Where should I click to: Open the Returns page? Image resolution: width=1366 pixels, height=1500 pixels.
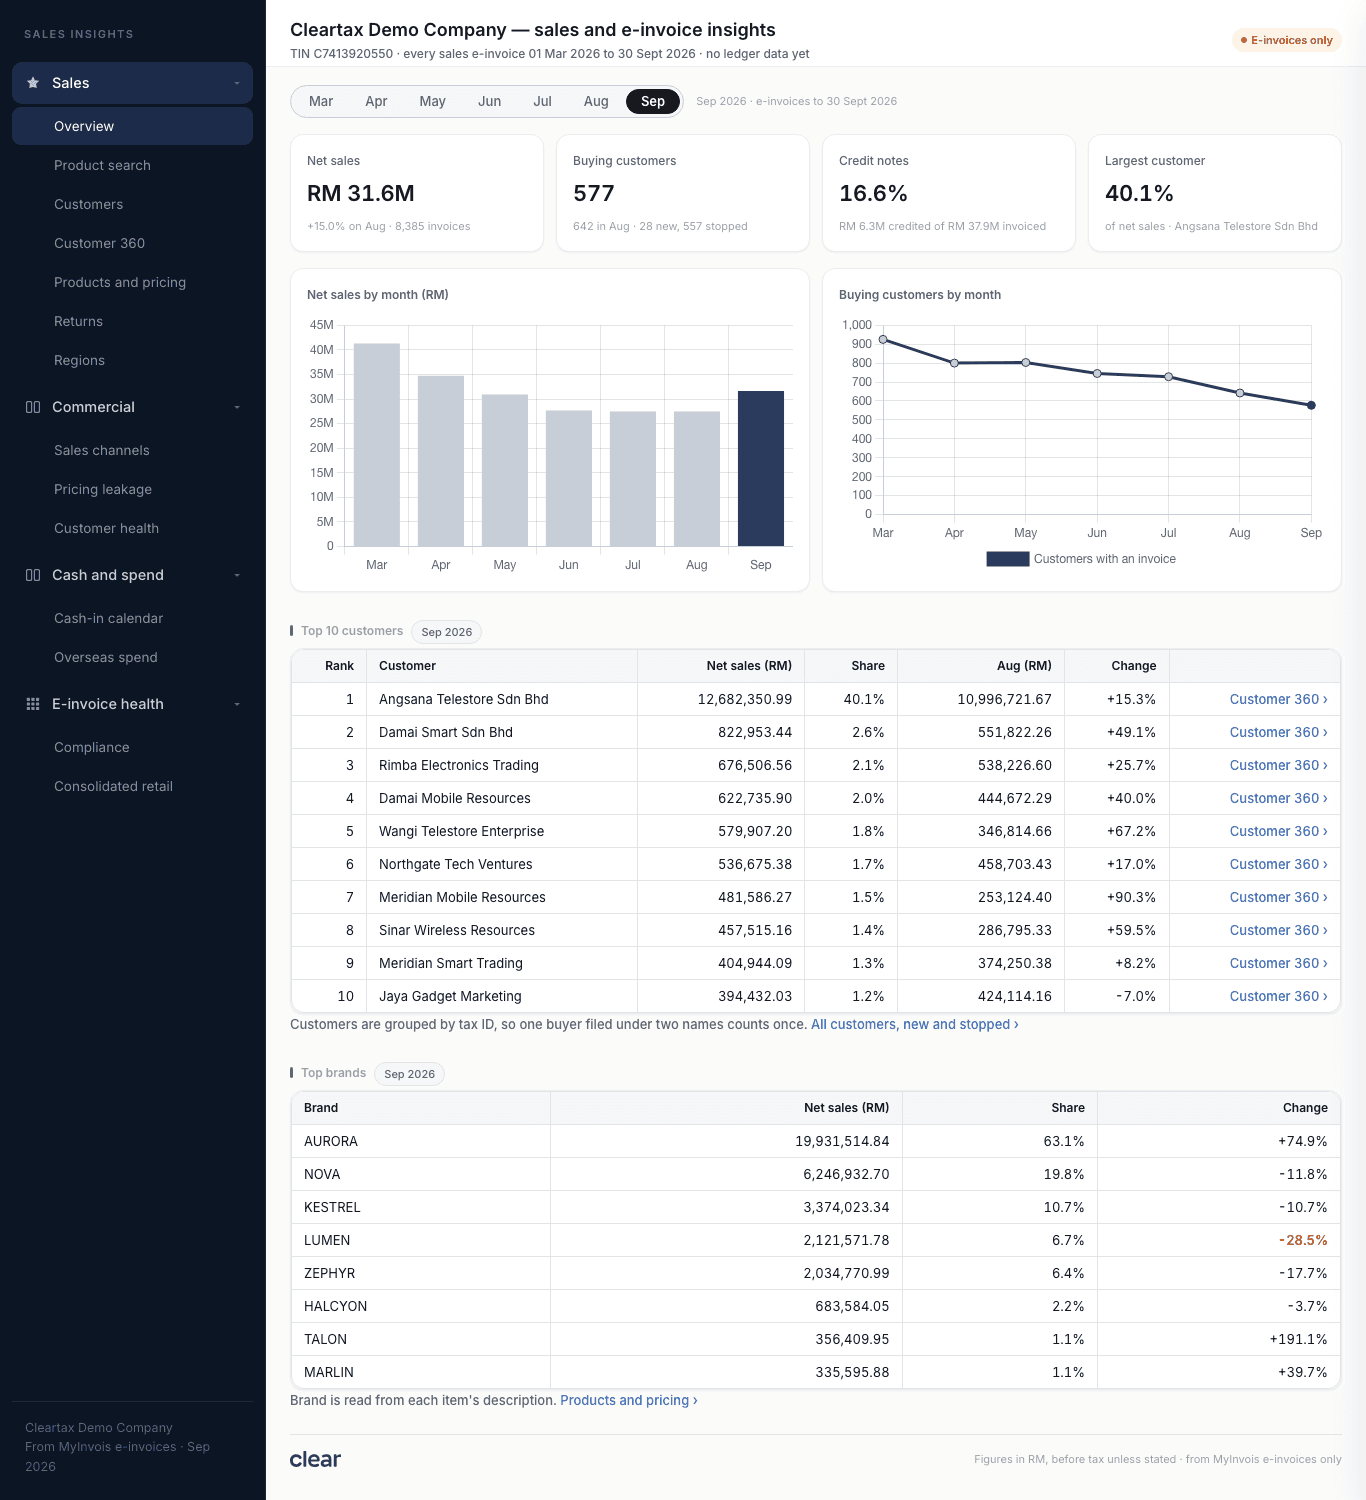coord(132,321)
